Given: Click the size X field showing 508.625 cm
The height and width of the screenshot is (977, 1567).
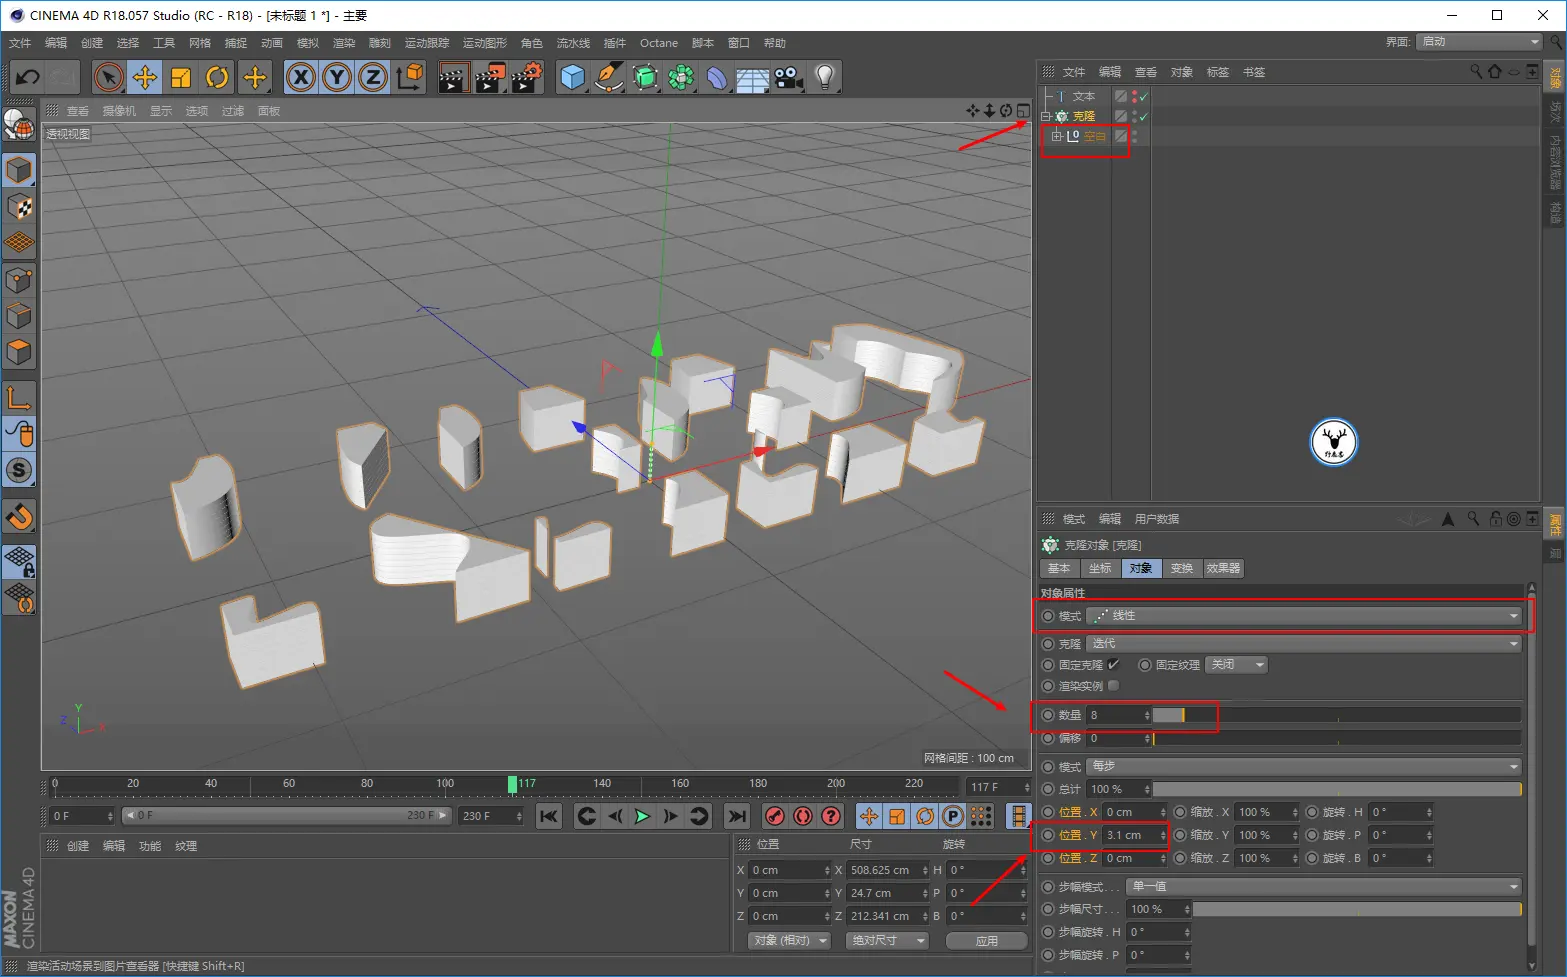Looking at the screenshot, I should point(888,870).
